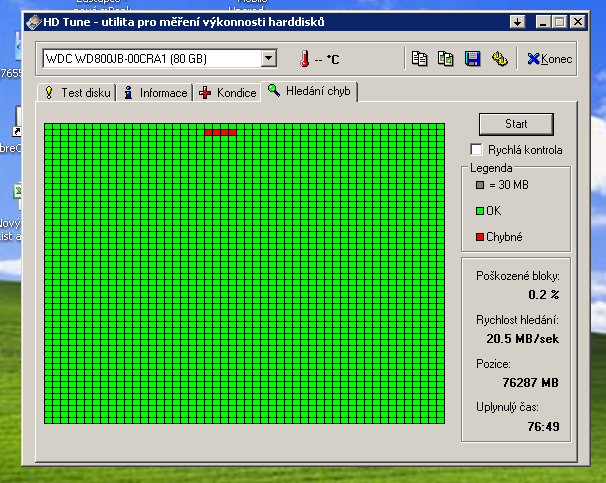Click the Rychlost hledání label
The height and width of the screenshot is (483, 606).
(x=517, y=320)
